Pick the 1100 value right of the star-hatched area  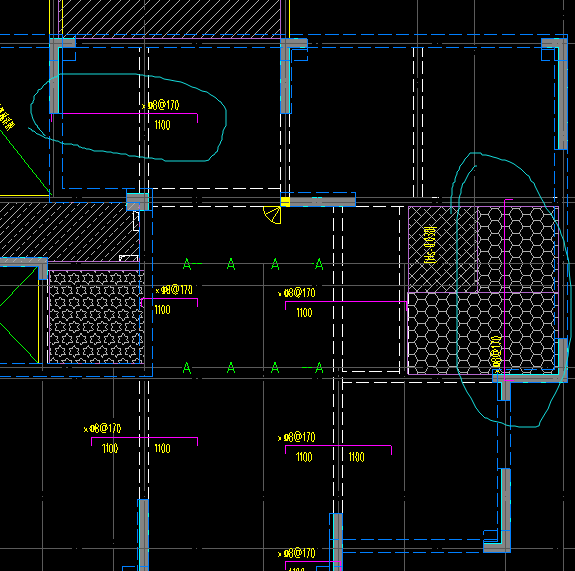162,310
